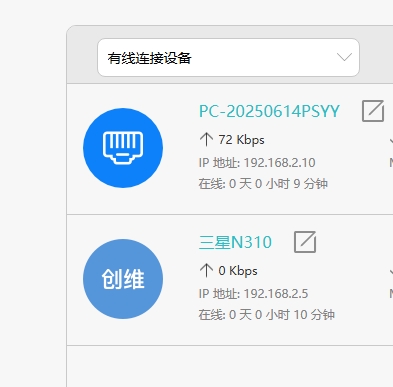
Task: Select the text 0 Kbps
Action: (238, 271)
